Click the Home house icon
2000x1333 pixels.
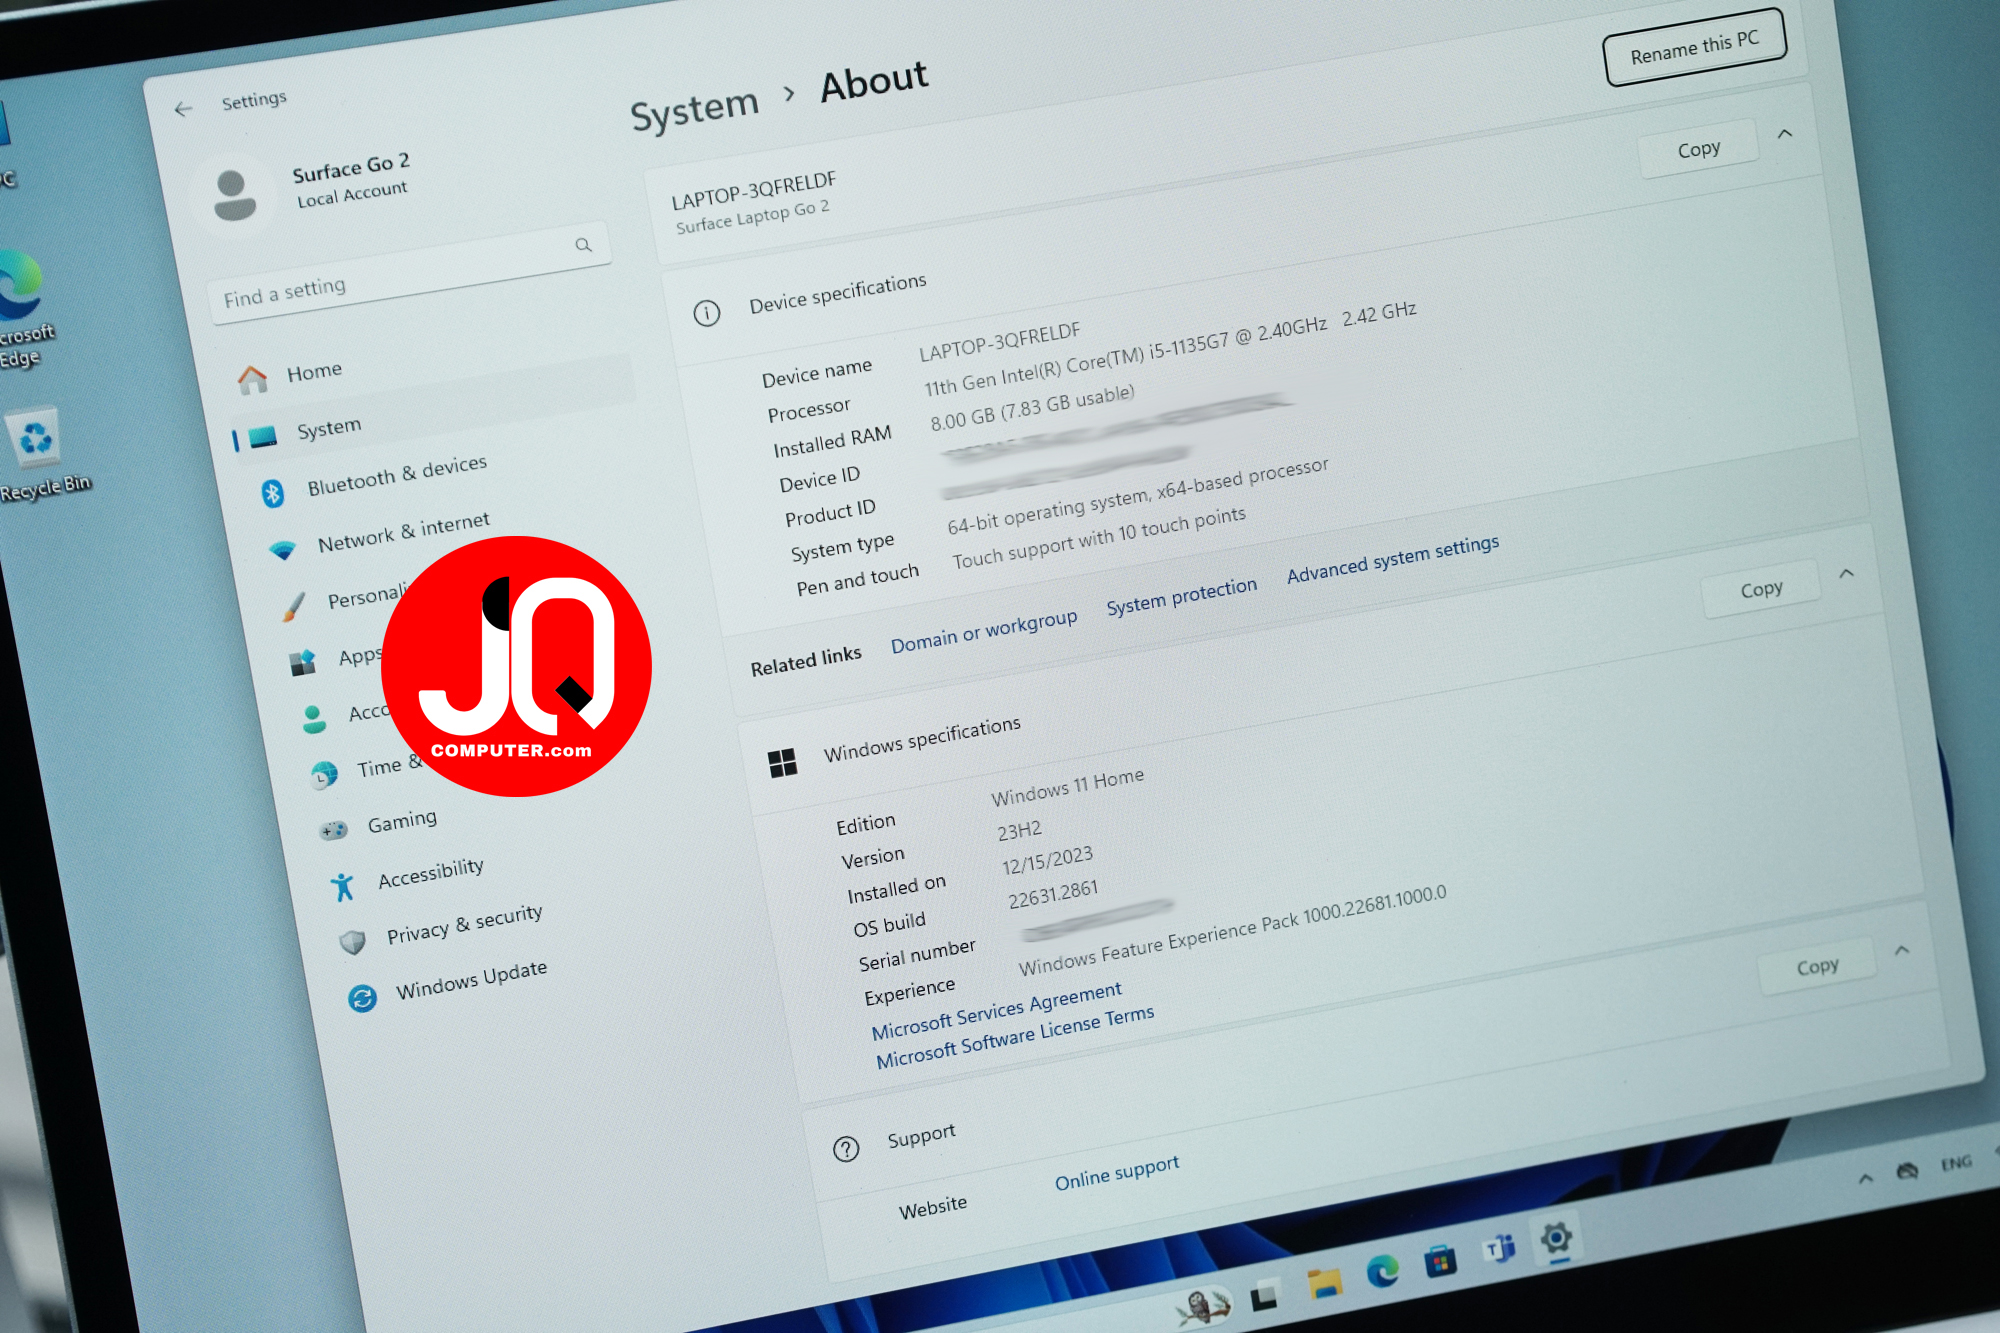(253, 379)
